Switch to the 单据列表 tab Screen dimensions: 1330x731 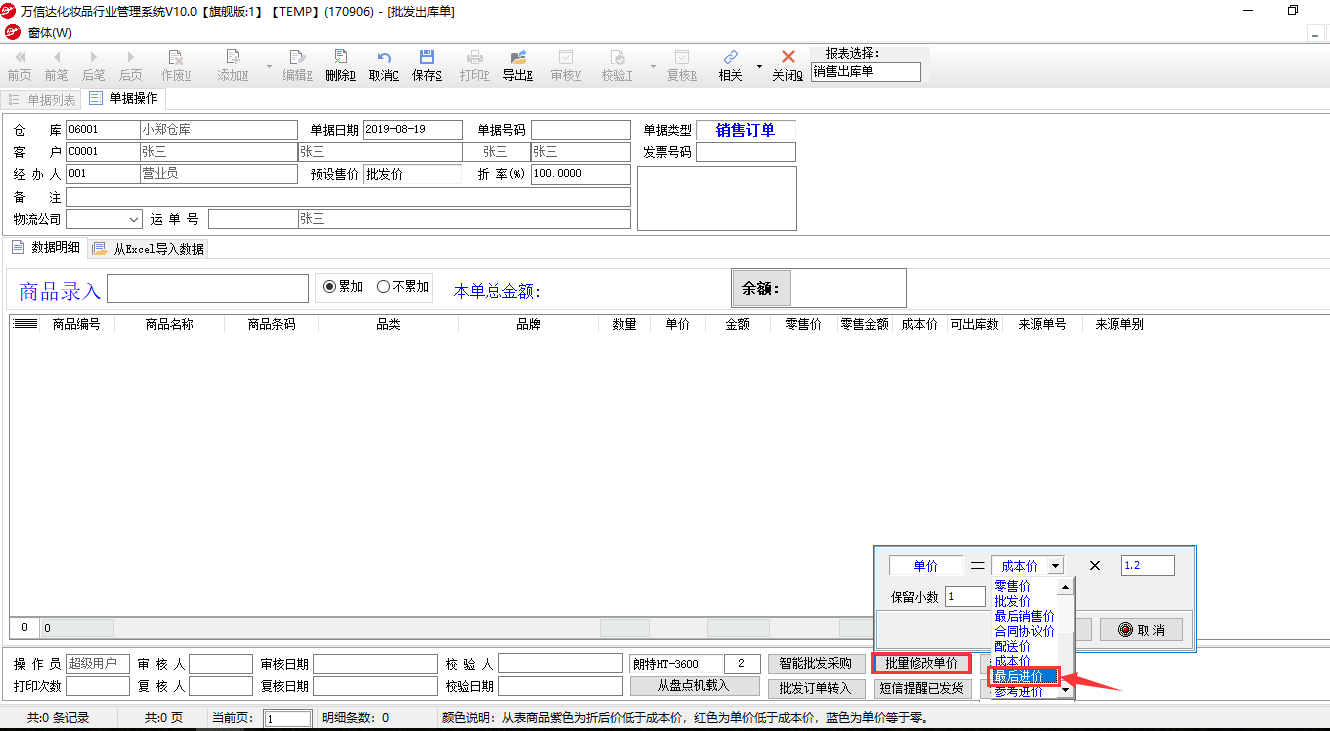(42, 100)
